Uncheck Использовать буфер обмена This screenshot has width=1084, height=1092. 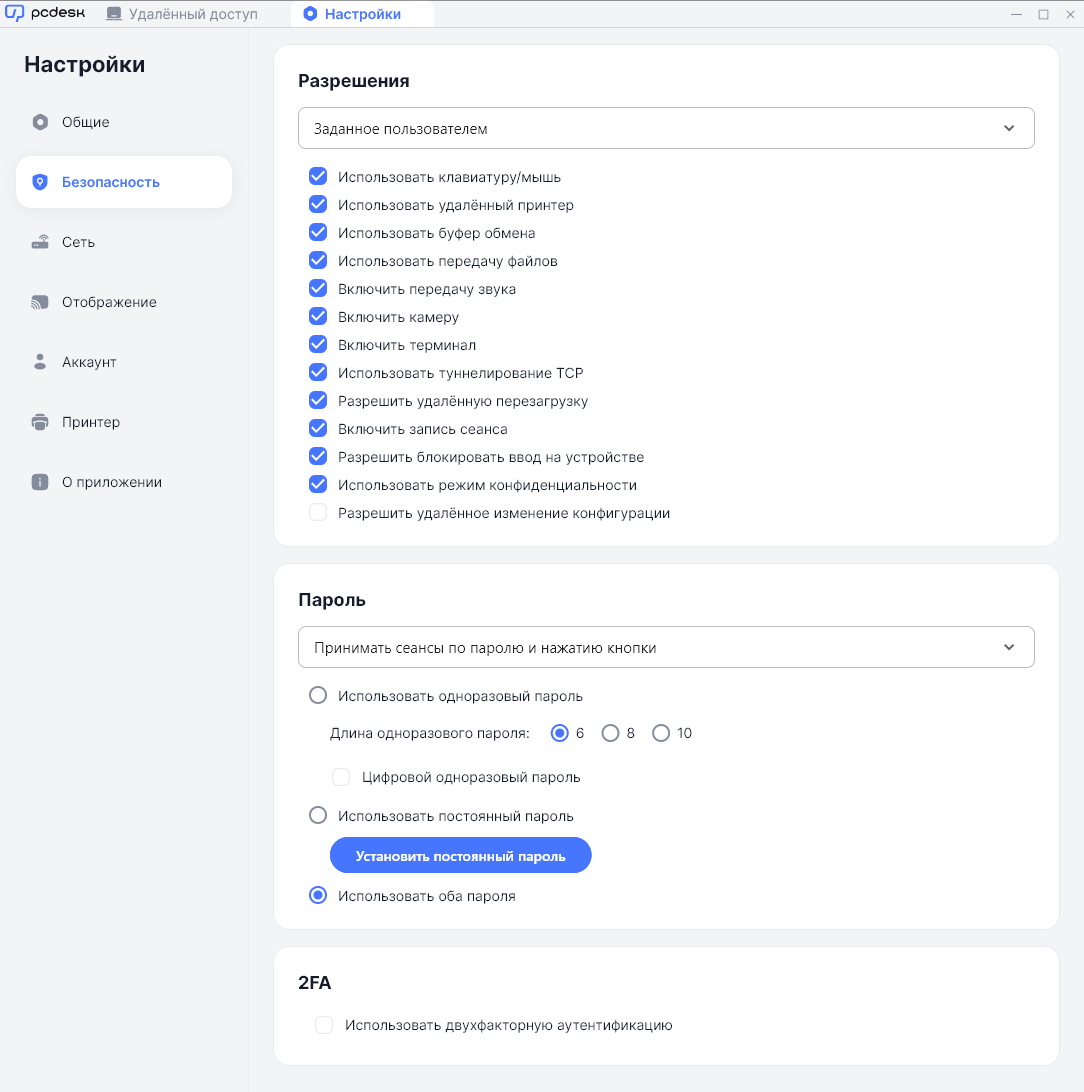318,232
